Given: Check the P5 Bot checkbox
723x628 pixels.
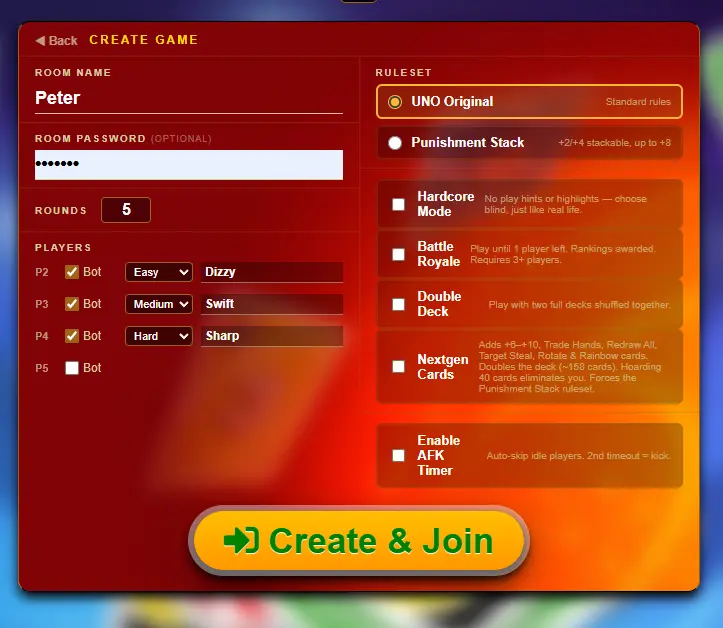Looking at the screenshot, I should coord(72,368).
